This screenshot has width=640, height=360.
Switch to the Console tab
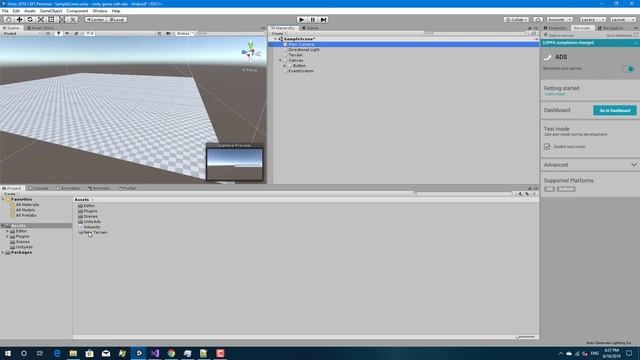(39, 188)
